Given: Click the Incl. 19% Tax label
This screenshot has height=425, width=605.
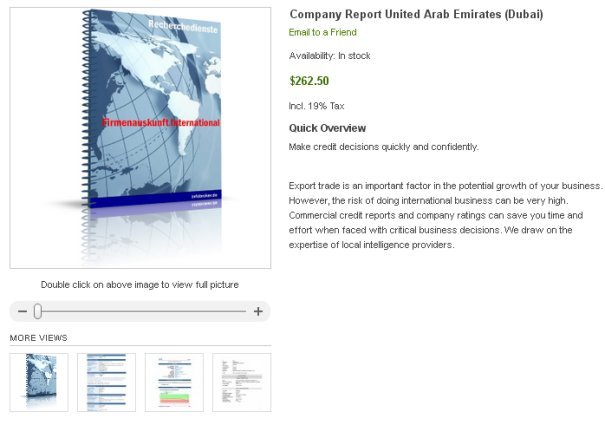Looking at the screenshot, I should point(316,106).
